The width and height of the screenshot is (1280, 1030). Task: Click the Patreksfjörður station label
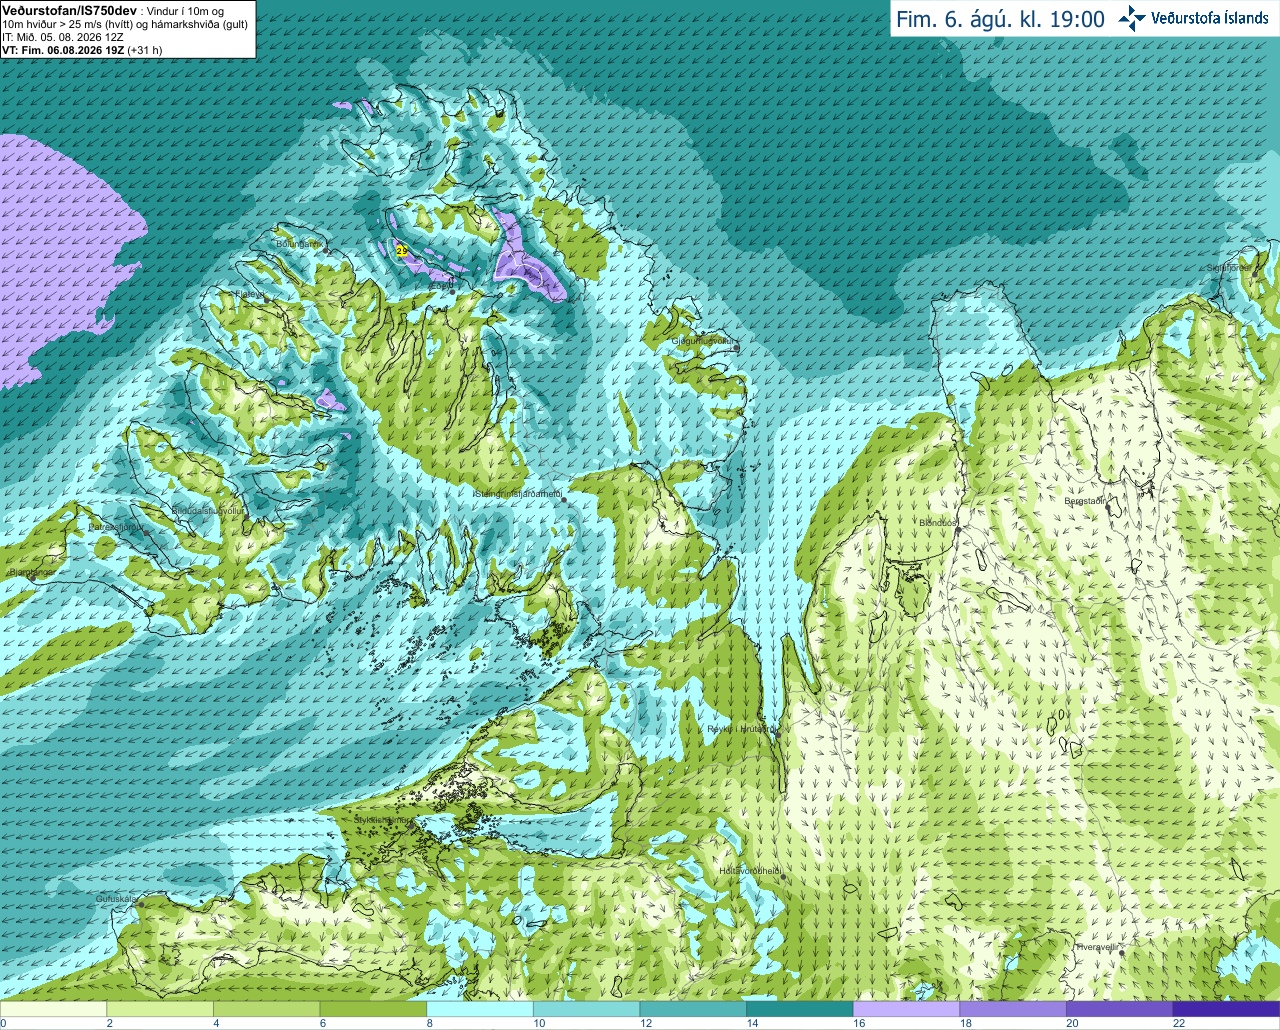115,526
